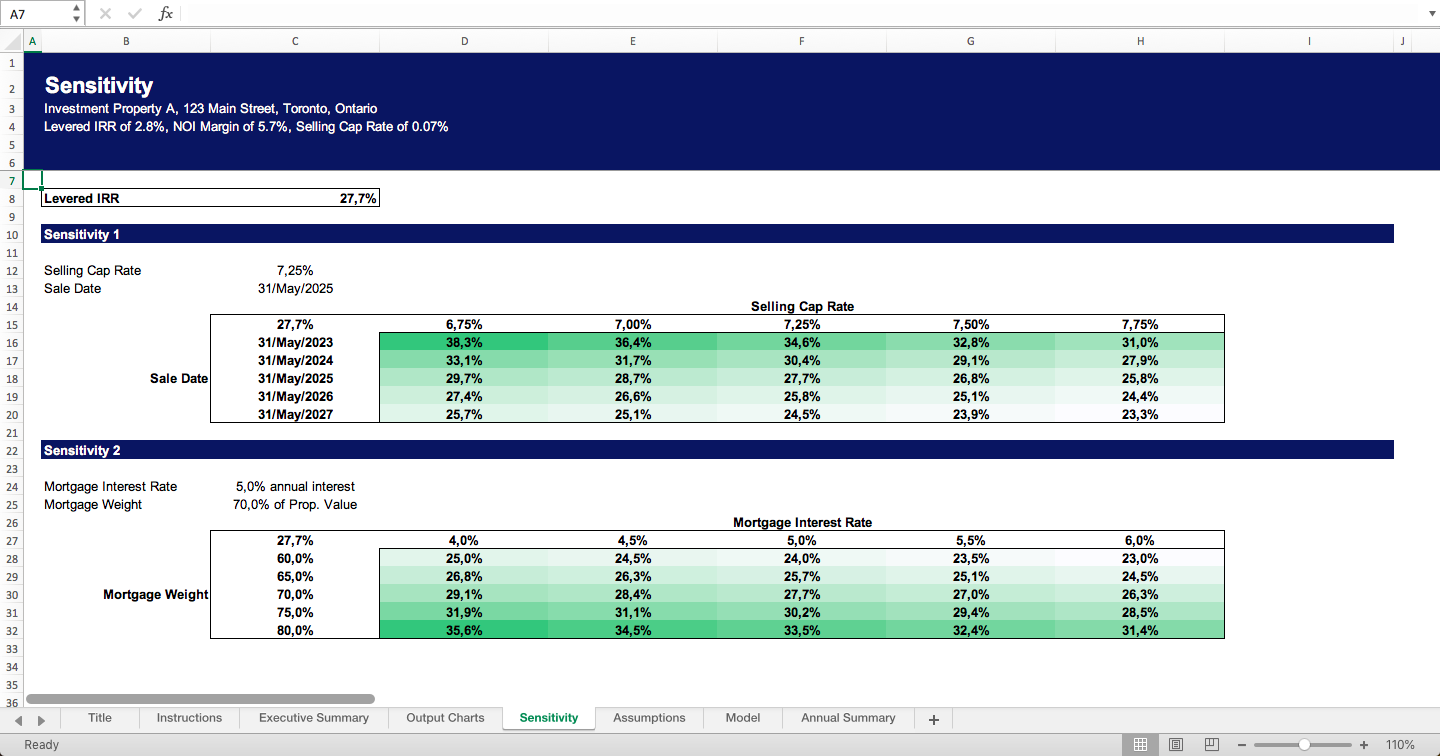
Task: Click the Name Box stepper up arrow
Action: click(x=75, y=8)
